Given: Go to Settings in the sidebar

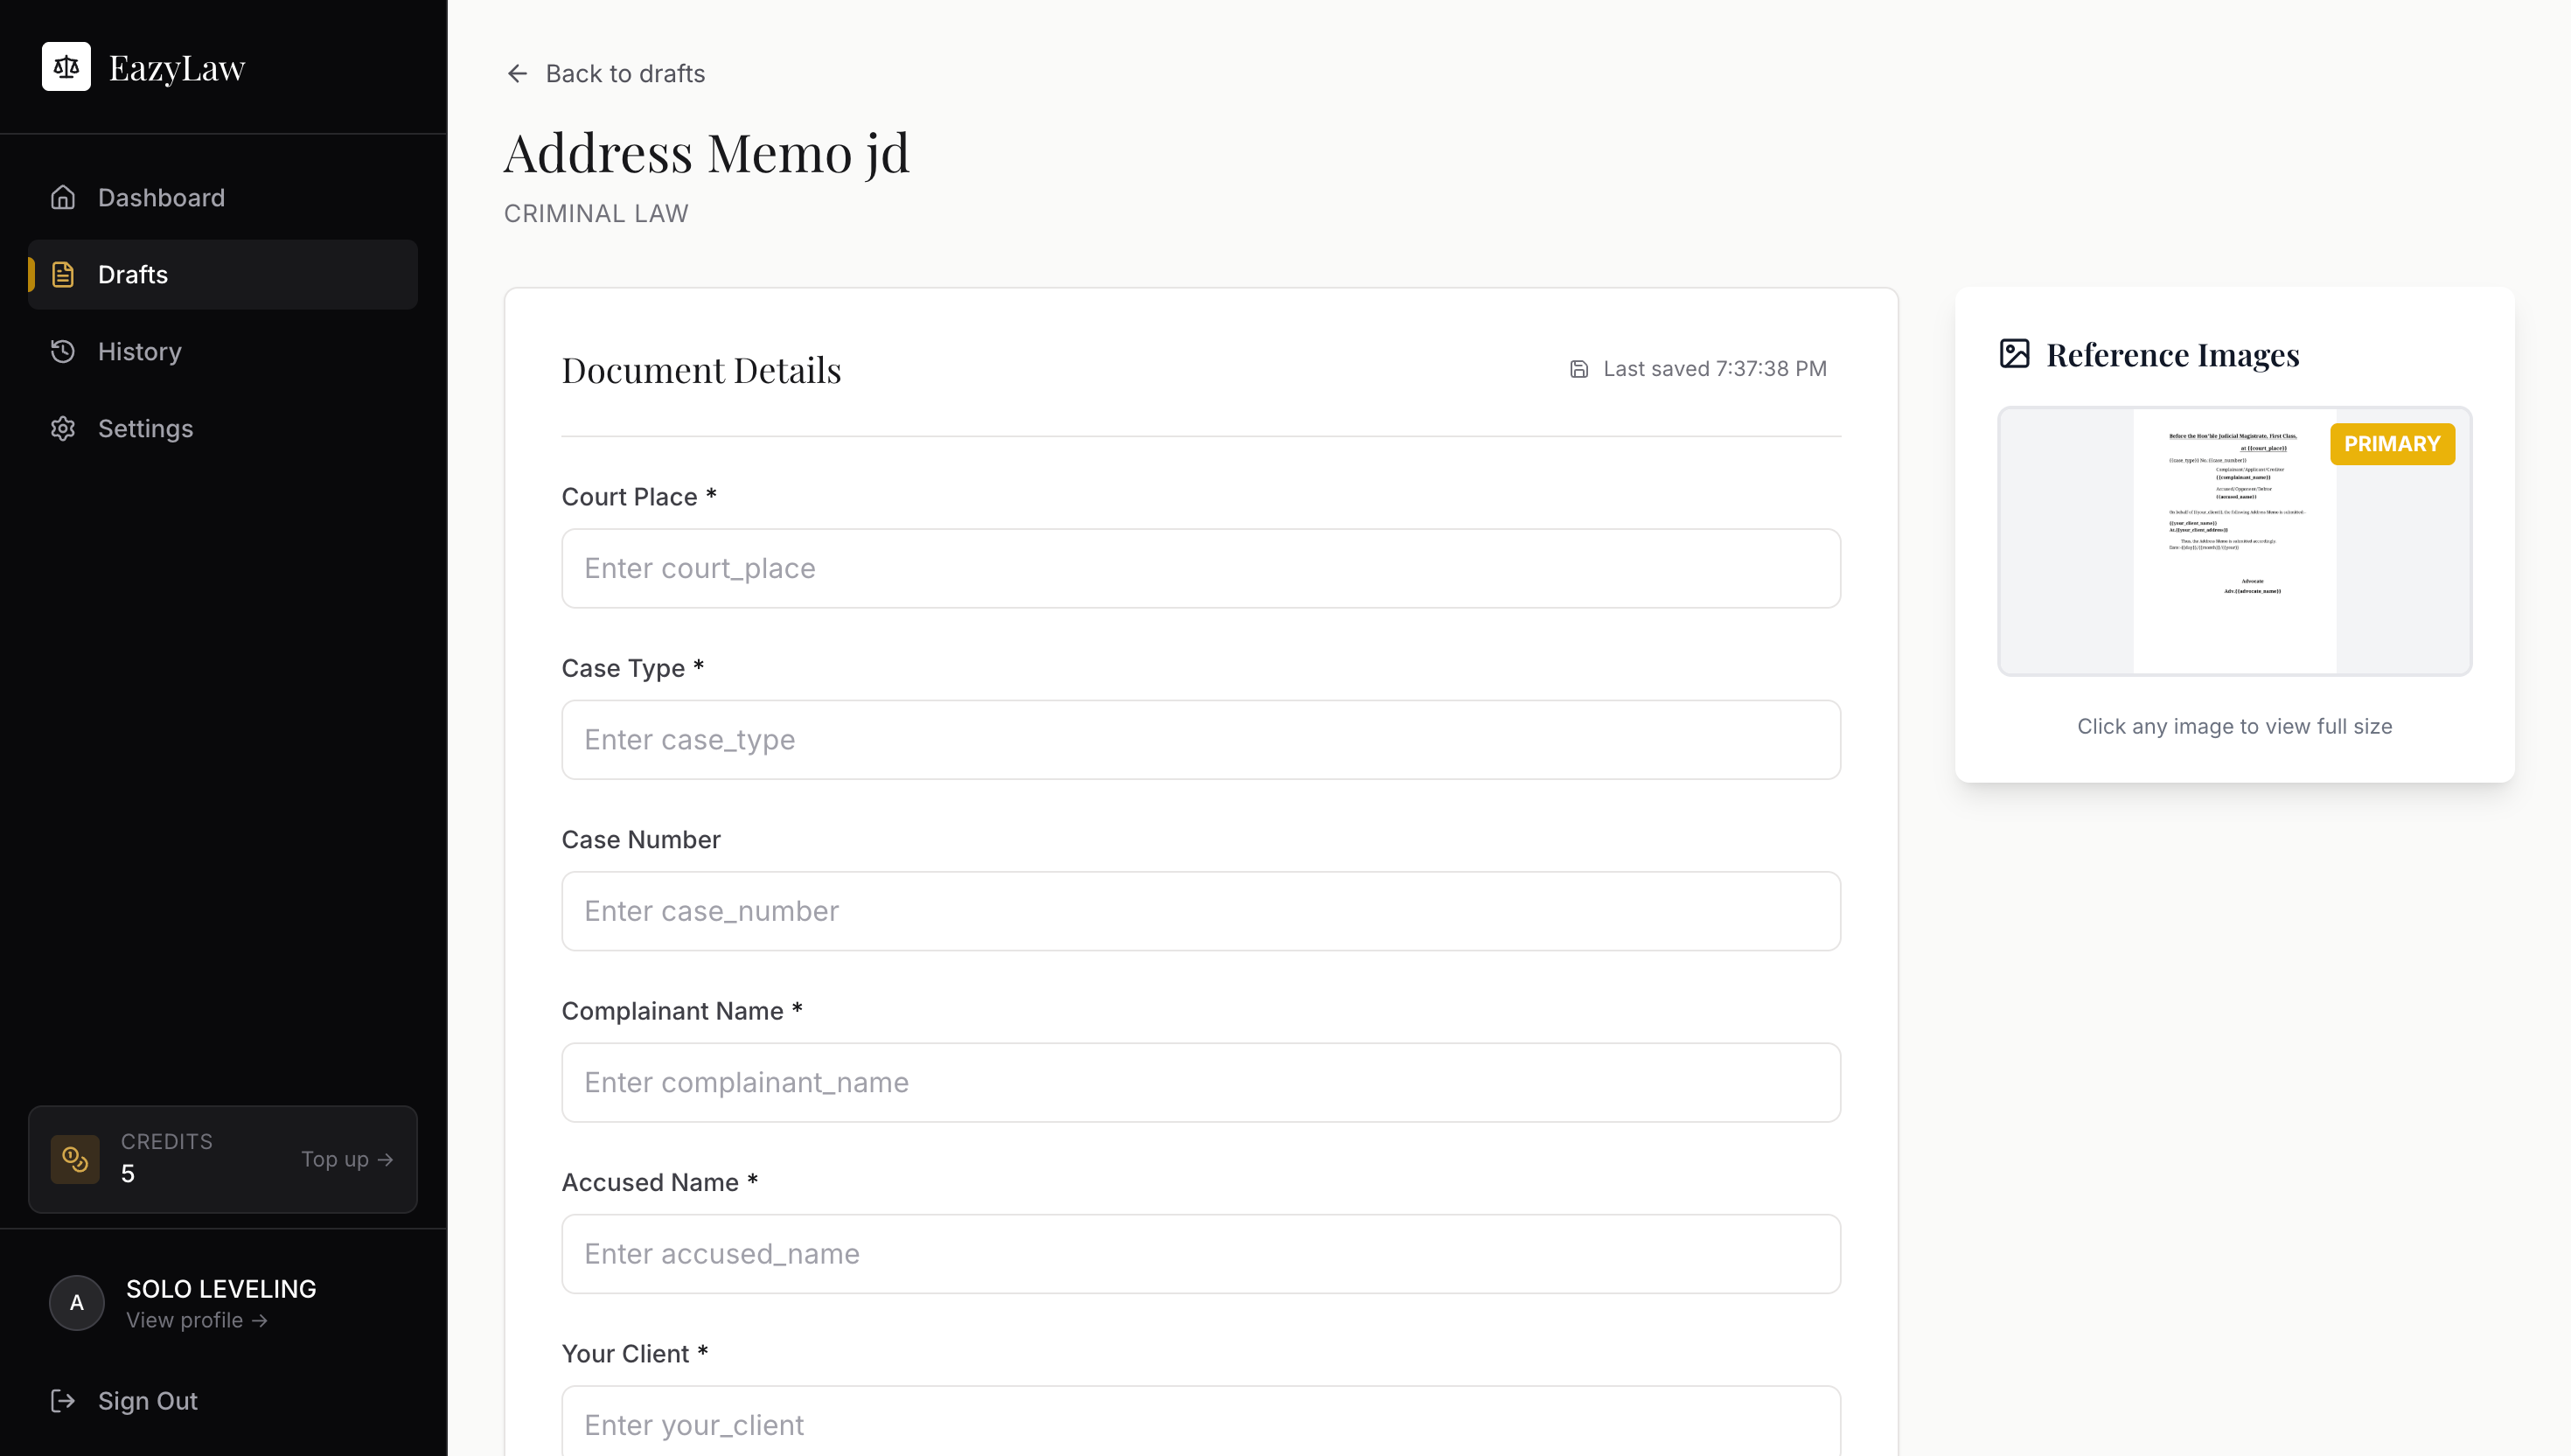Looking at the screenshot, I should (145, 429).
